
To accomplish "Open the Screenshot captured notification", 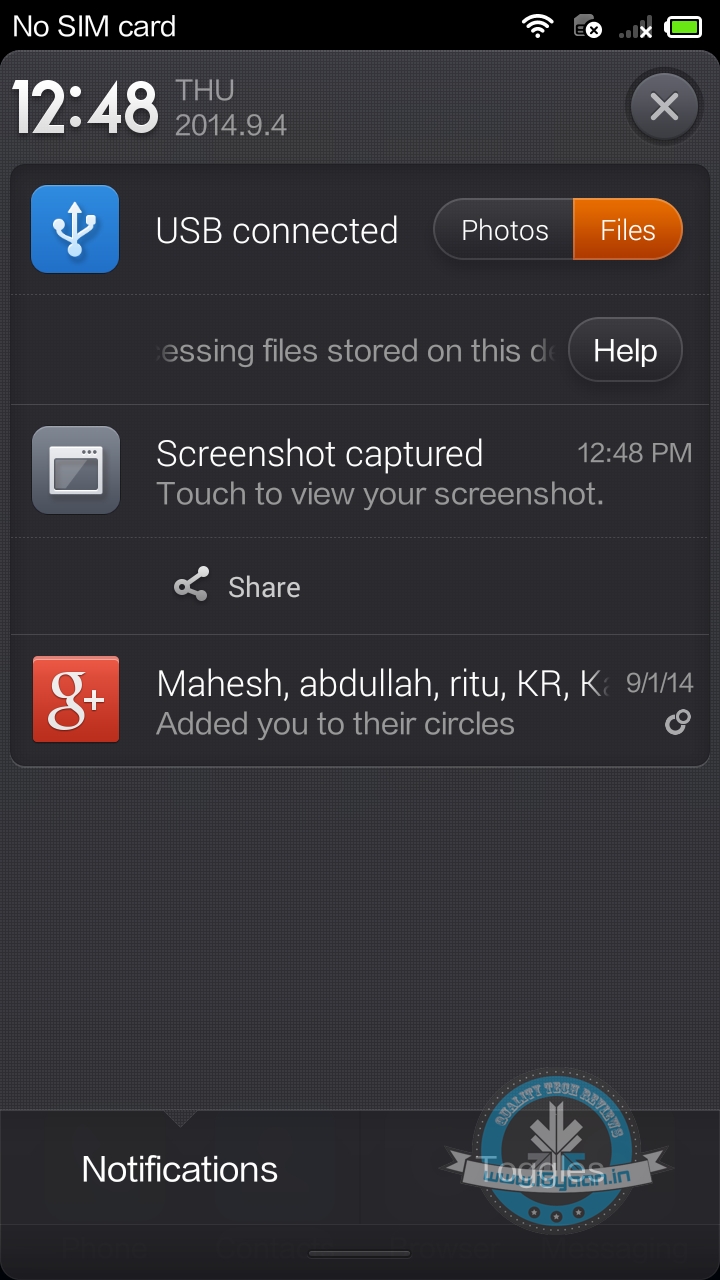I will coord(380,471).
